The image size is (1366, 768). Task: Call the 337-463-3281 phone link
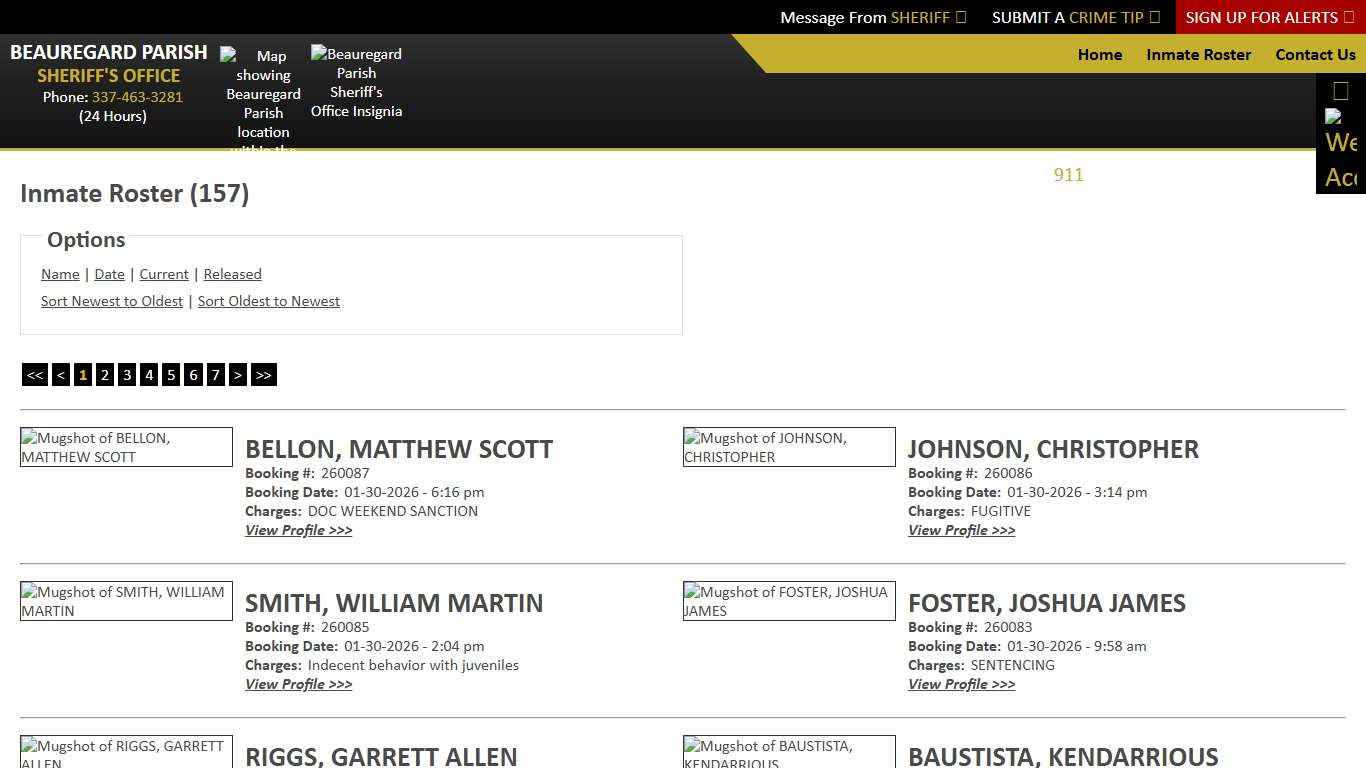click(x=137, y=97)
